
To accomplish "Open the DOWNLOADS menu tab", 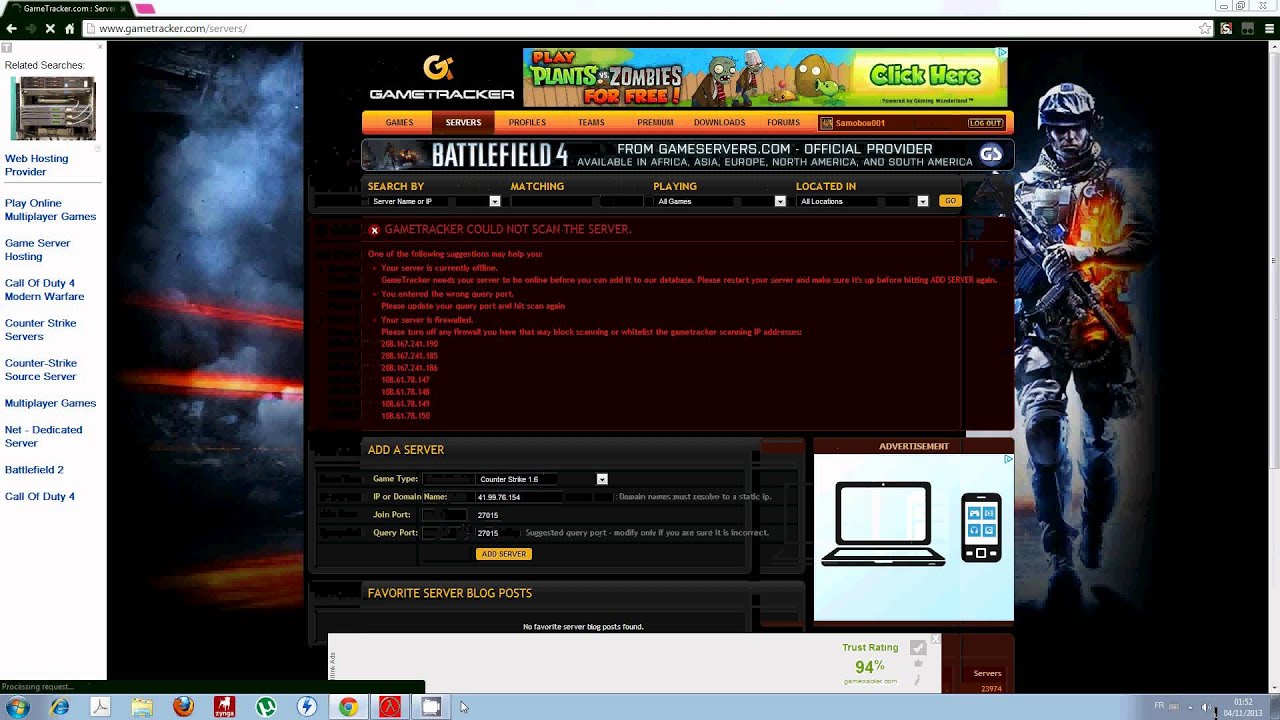I will pyautogui.click(x=719, y=123).
